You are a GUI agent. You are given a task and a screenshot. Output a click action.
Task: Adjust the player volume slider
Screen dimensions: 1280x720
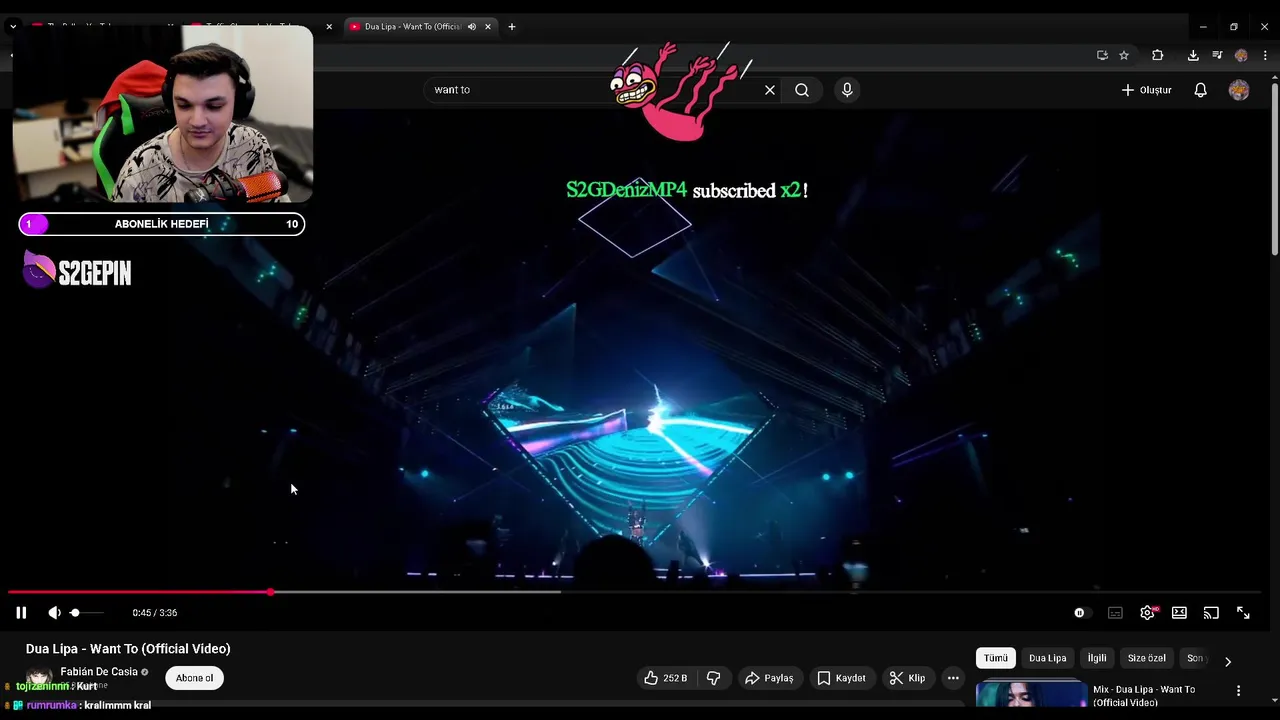coord(86,613)
